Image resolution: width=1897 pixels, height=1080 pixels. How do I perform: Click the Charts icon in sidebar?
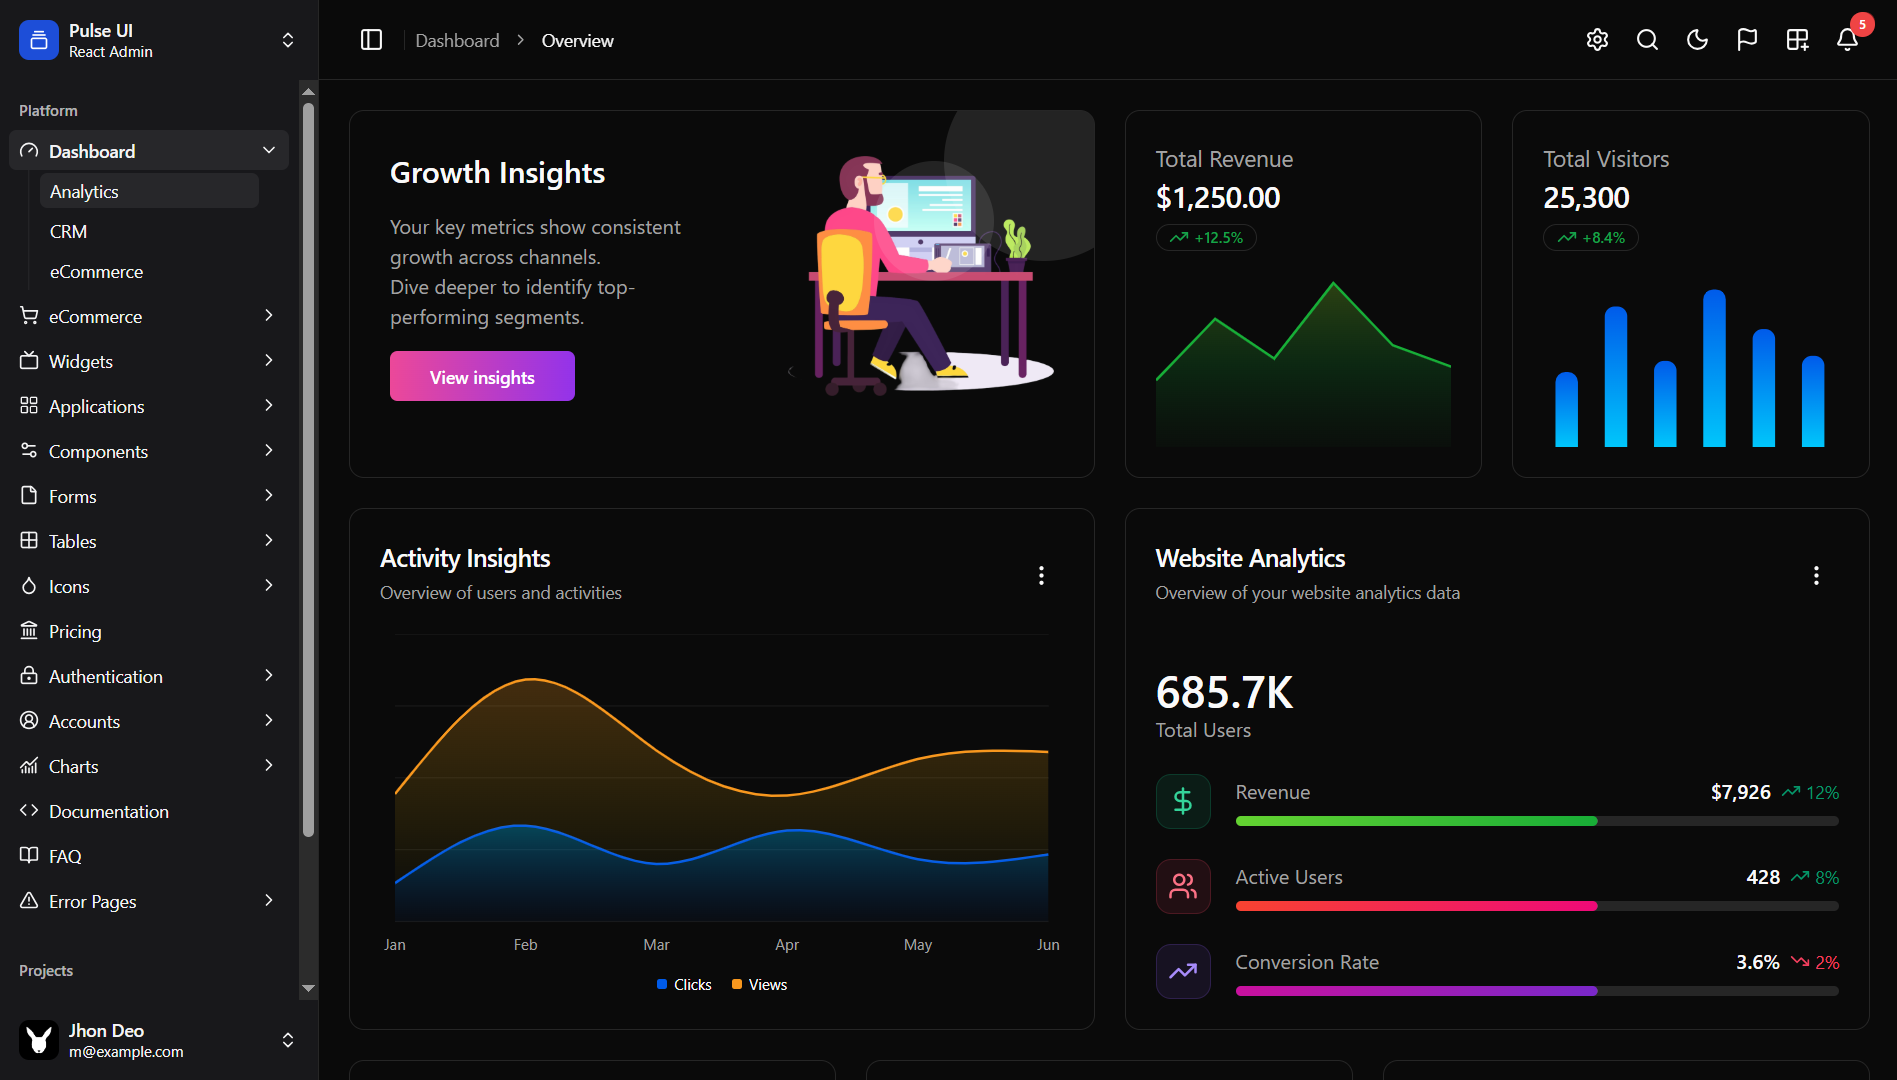(x=29, y=765)
